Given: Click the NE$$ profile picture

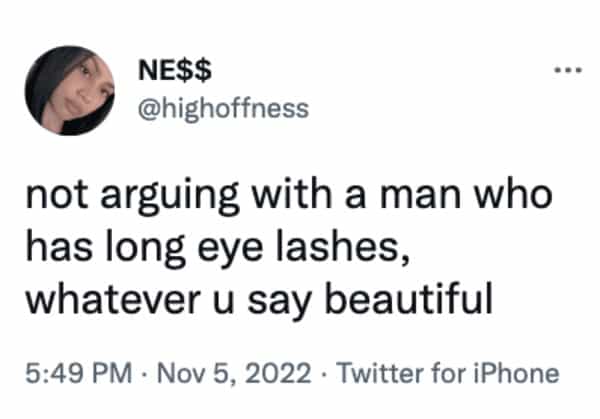Looking at the screenshot, I should (x=65, y=89).
